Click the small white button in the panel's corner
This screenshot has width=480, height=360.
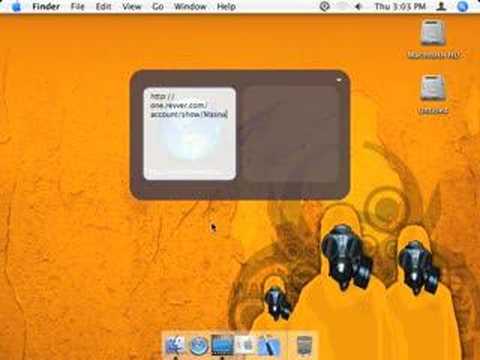pos(339,80)
